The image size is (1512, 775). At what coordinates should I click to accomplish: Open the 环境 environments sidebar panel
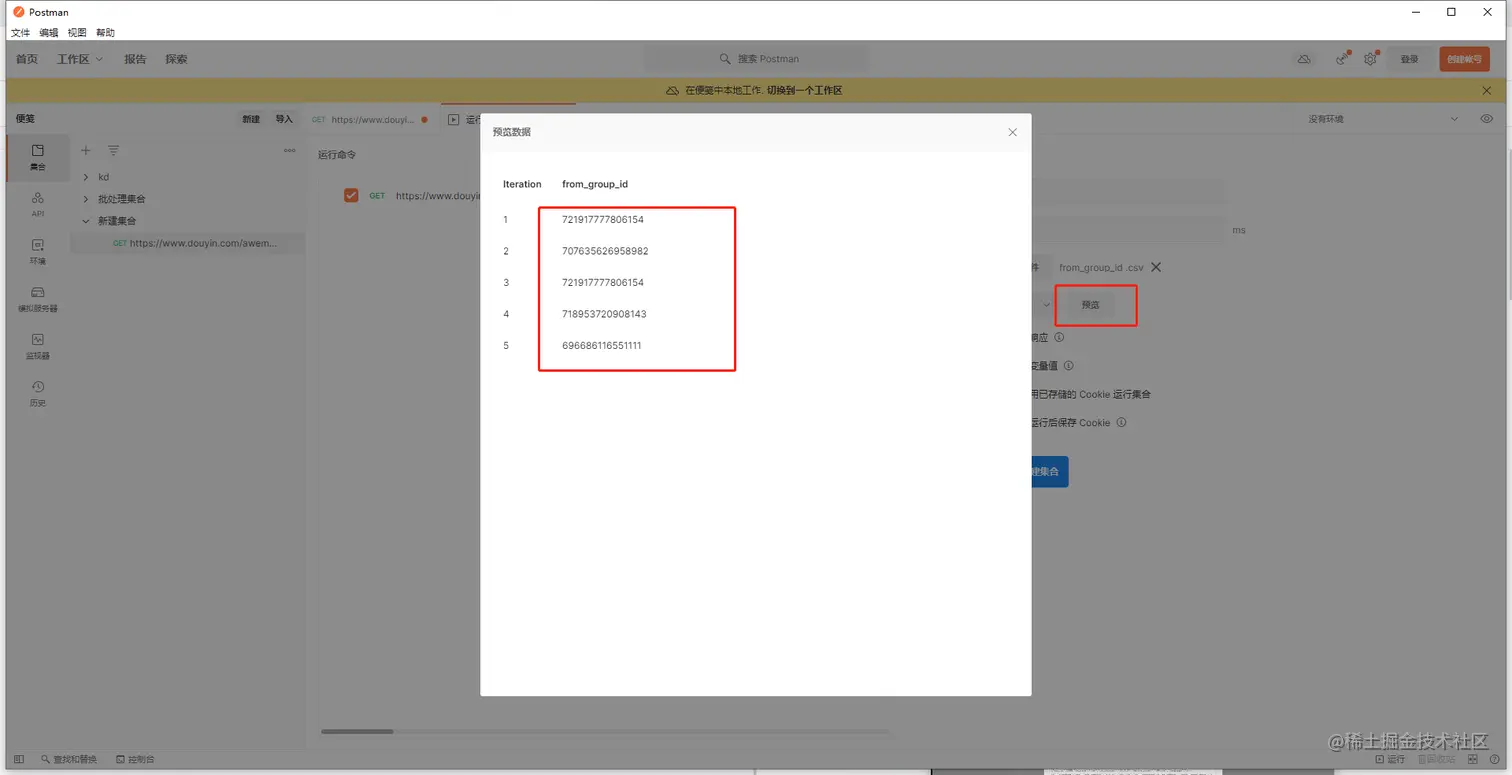click(38, 251)
